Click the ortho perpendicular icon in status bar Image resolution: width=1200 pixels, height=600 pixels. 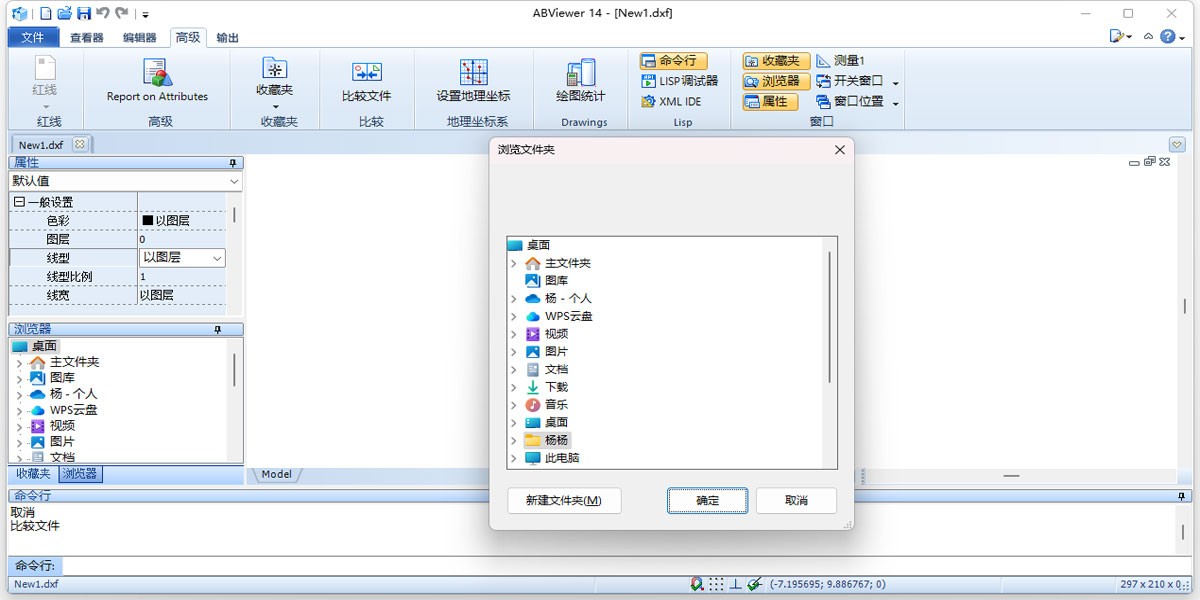pos(735,584)
